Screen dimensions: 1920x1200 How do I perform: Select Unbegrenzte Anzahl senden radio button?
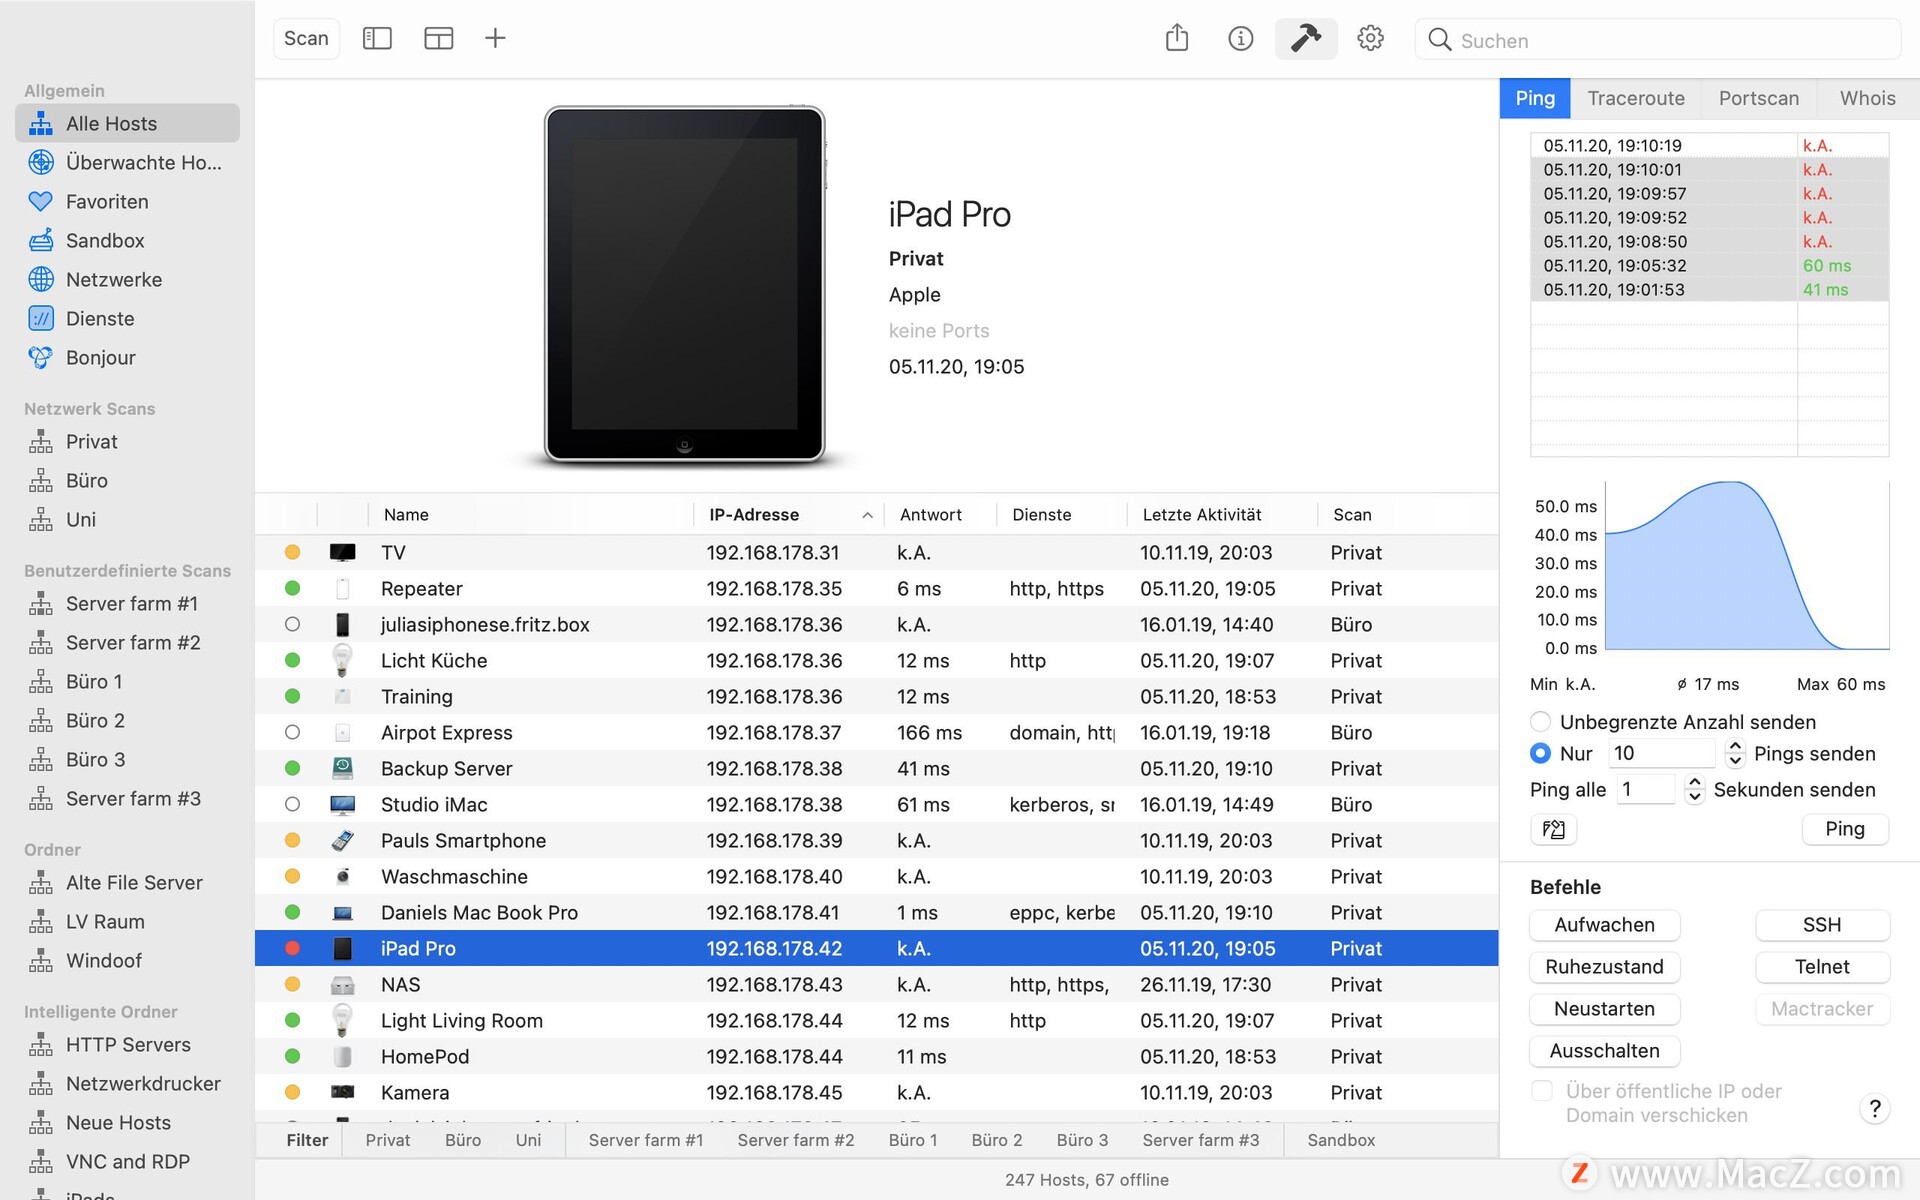pos(1540,722)
